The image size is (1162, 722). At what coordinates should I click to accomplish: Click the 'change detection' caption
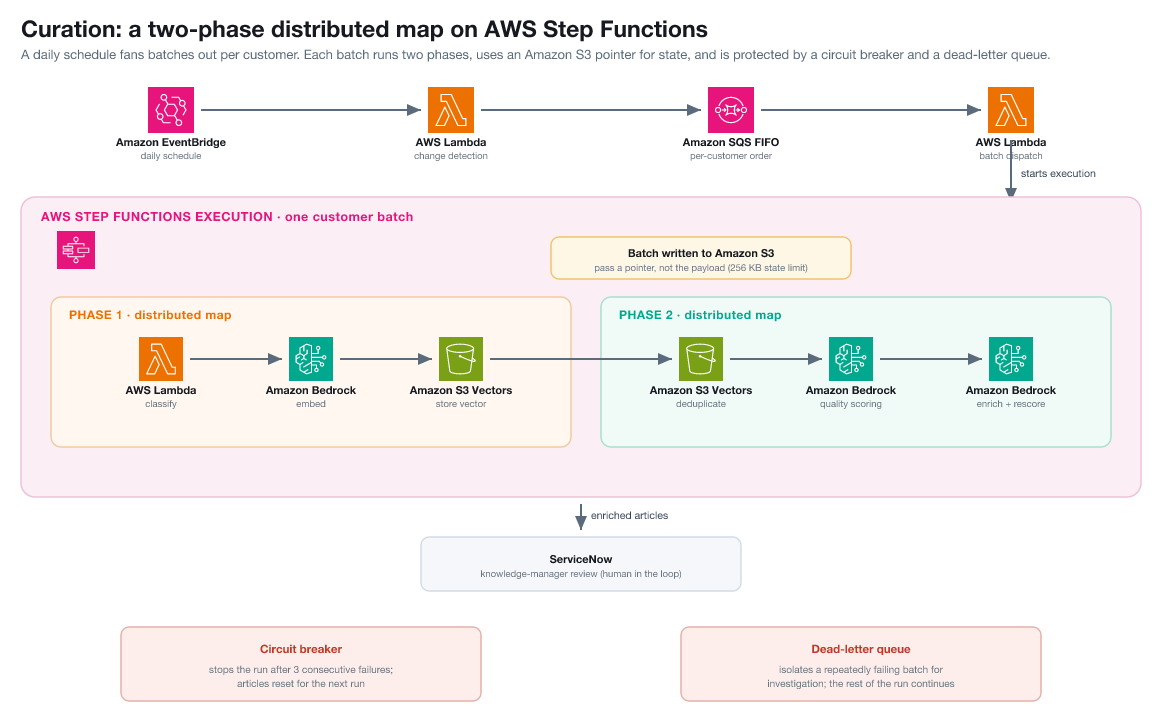pos(451,156)
